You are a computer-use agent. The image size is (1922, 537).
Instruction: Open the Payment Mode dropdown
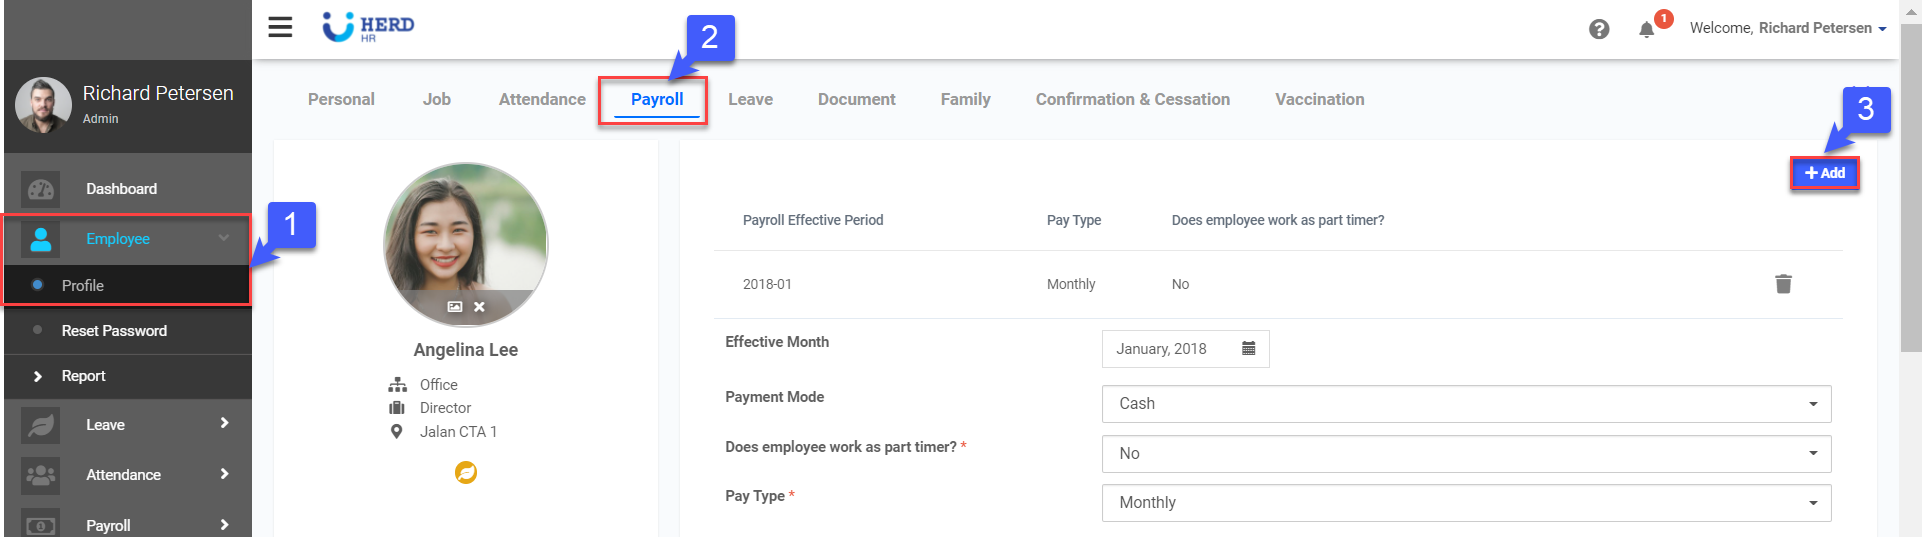1466,404
